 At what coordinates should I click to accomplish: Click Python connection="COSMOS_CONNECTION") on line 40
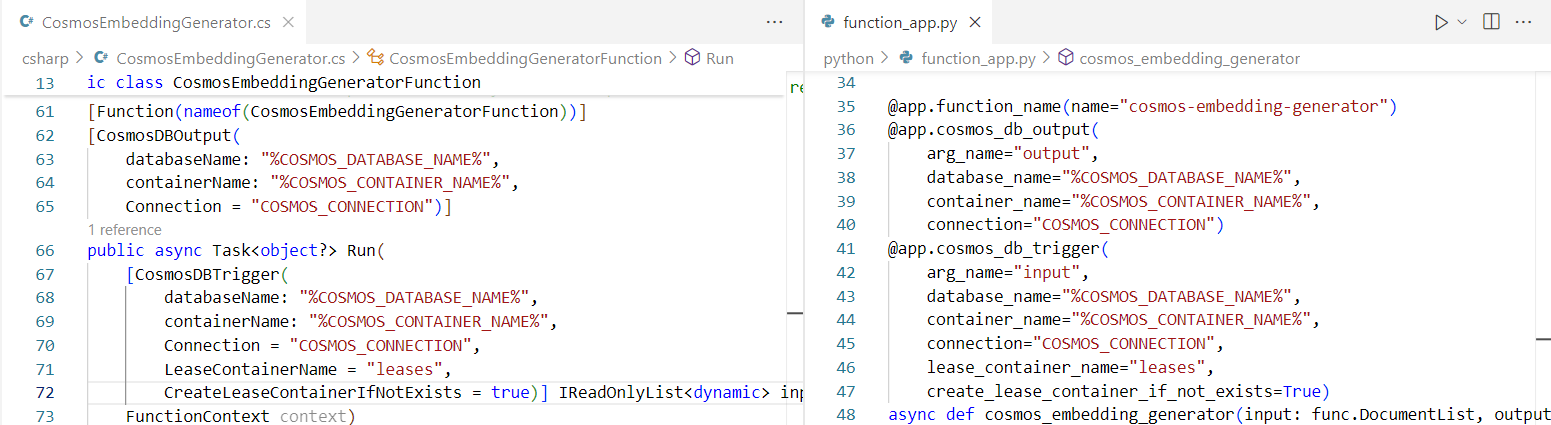(x=1076, y=224)
